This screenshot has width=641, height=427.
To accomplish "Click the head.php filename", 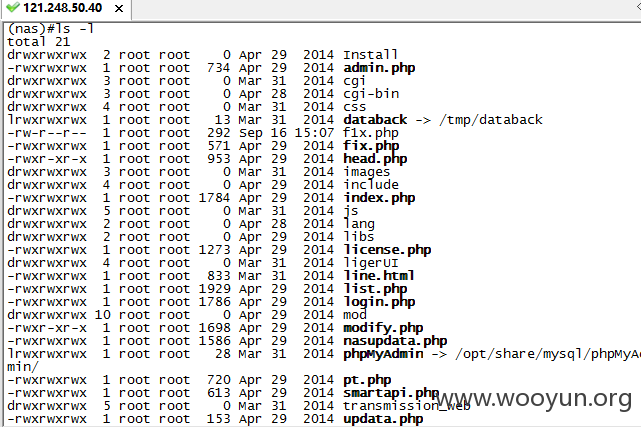I will (375, 159).
